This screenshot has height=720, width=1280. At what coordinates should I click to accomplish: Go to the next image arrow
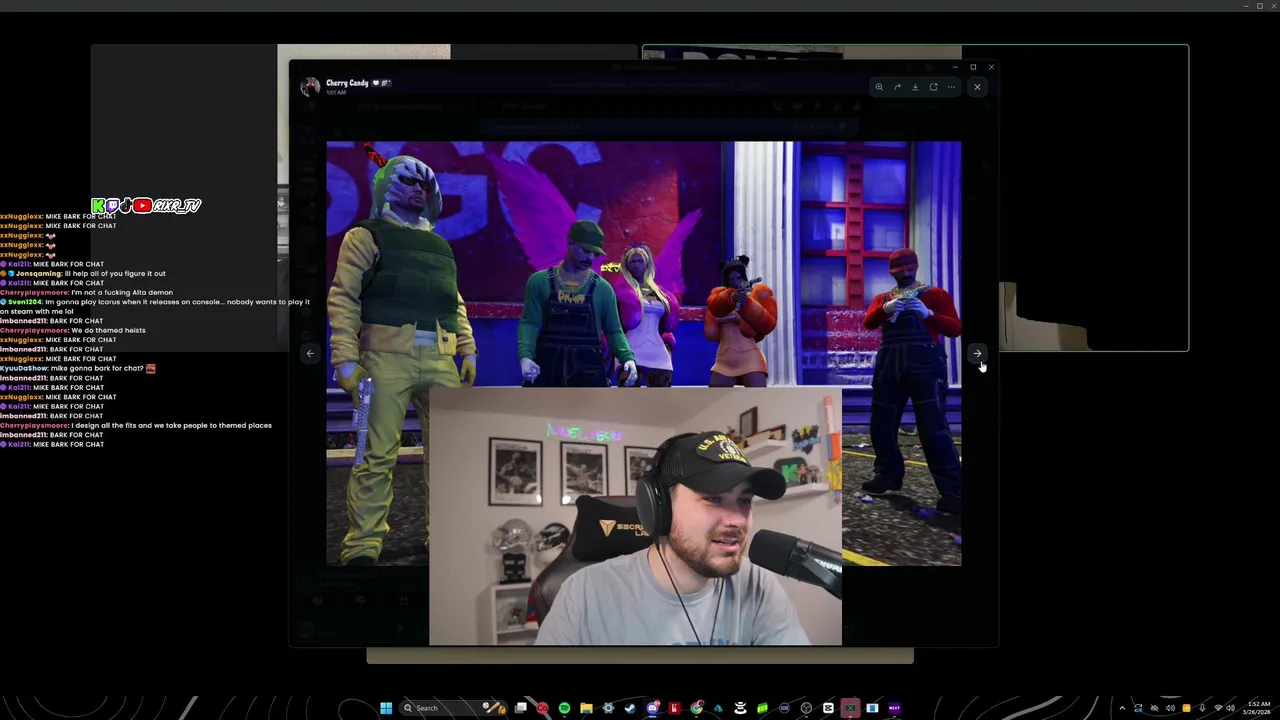(x=977, y=353)
